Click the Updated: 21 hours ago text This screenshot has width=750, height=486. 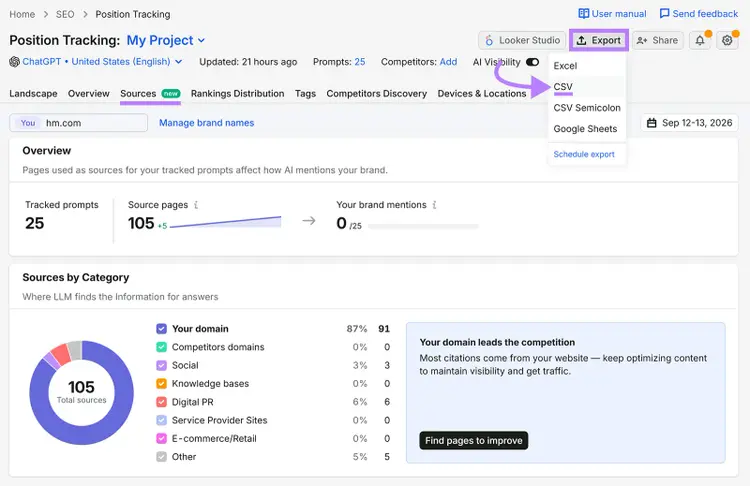(248, 62)
